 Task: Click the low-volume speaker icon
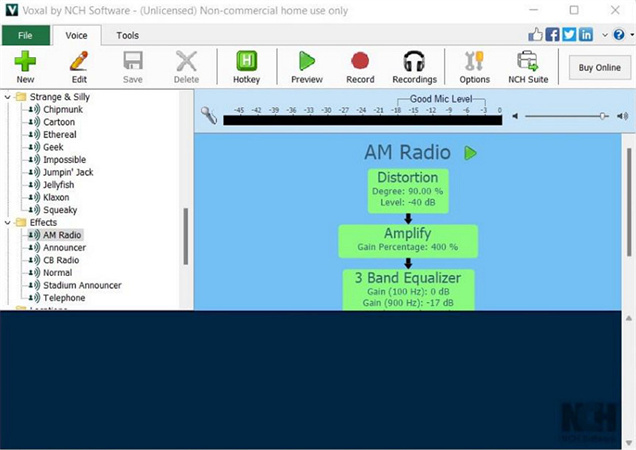pyautogui.click(x=515, y=116)
